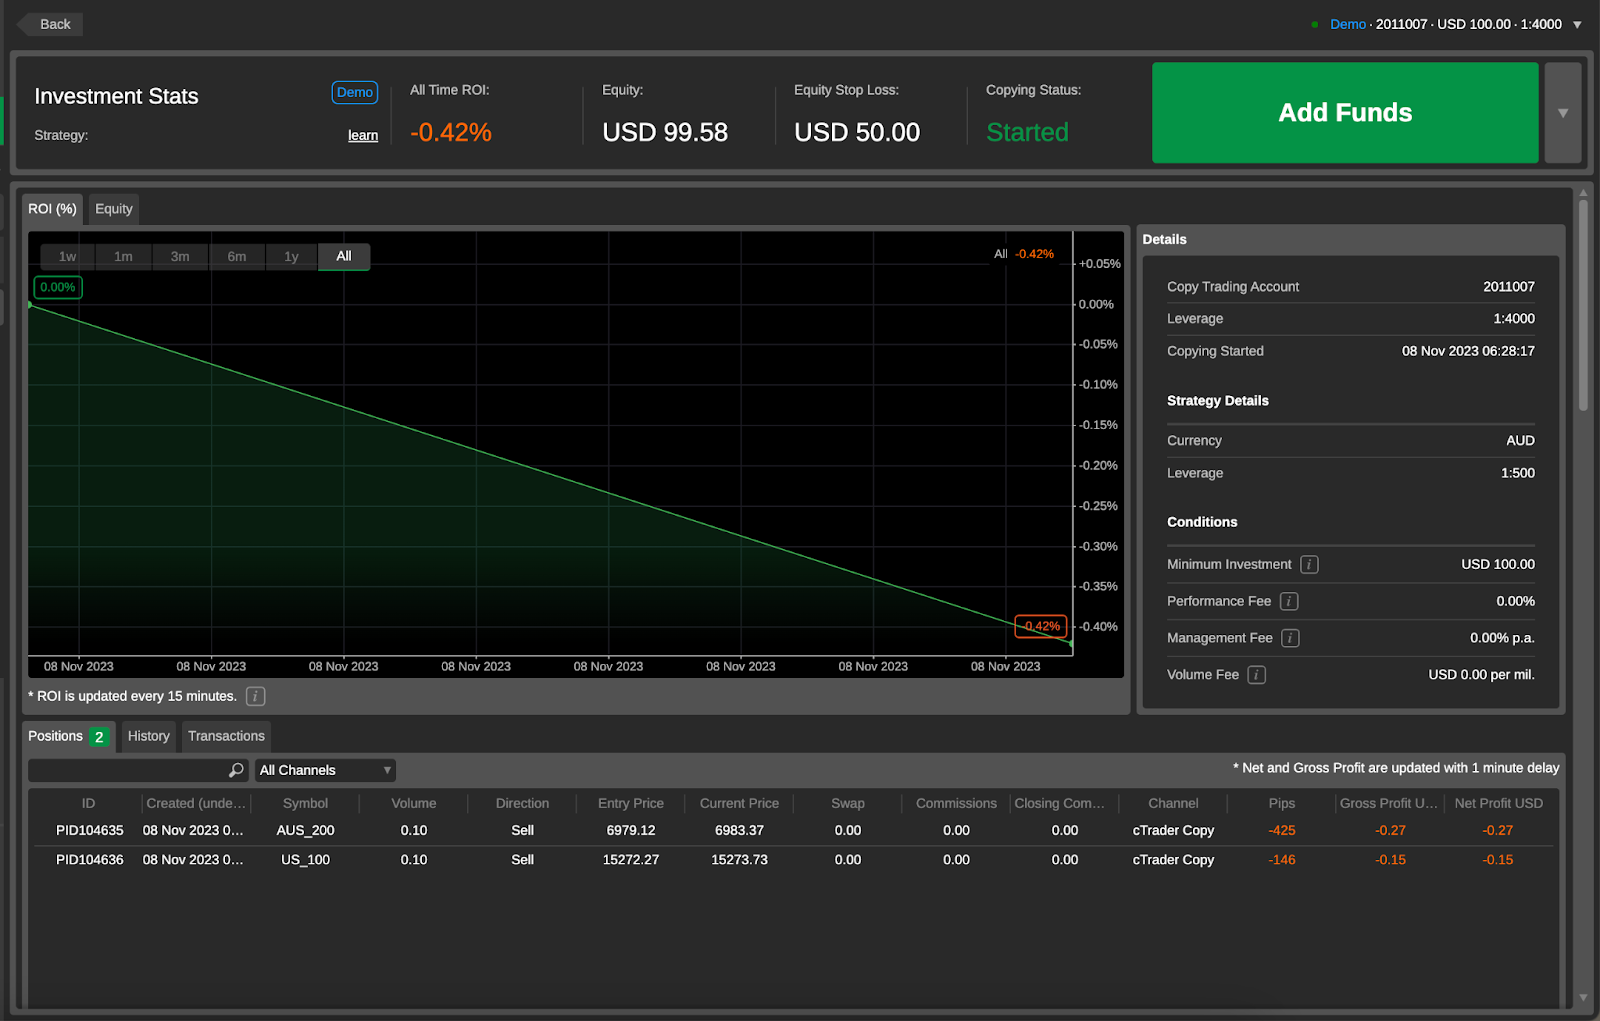The image size is (1600, 1021).
Task: Click the green connection status dot
Action: click(x=1314, y=24)
